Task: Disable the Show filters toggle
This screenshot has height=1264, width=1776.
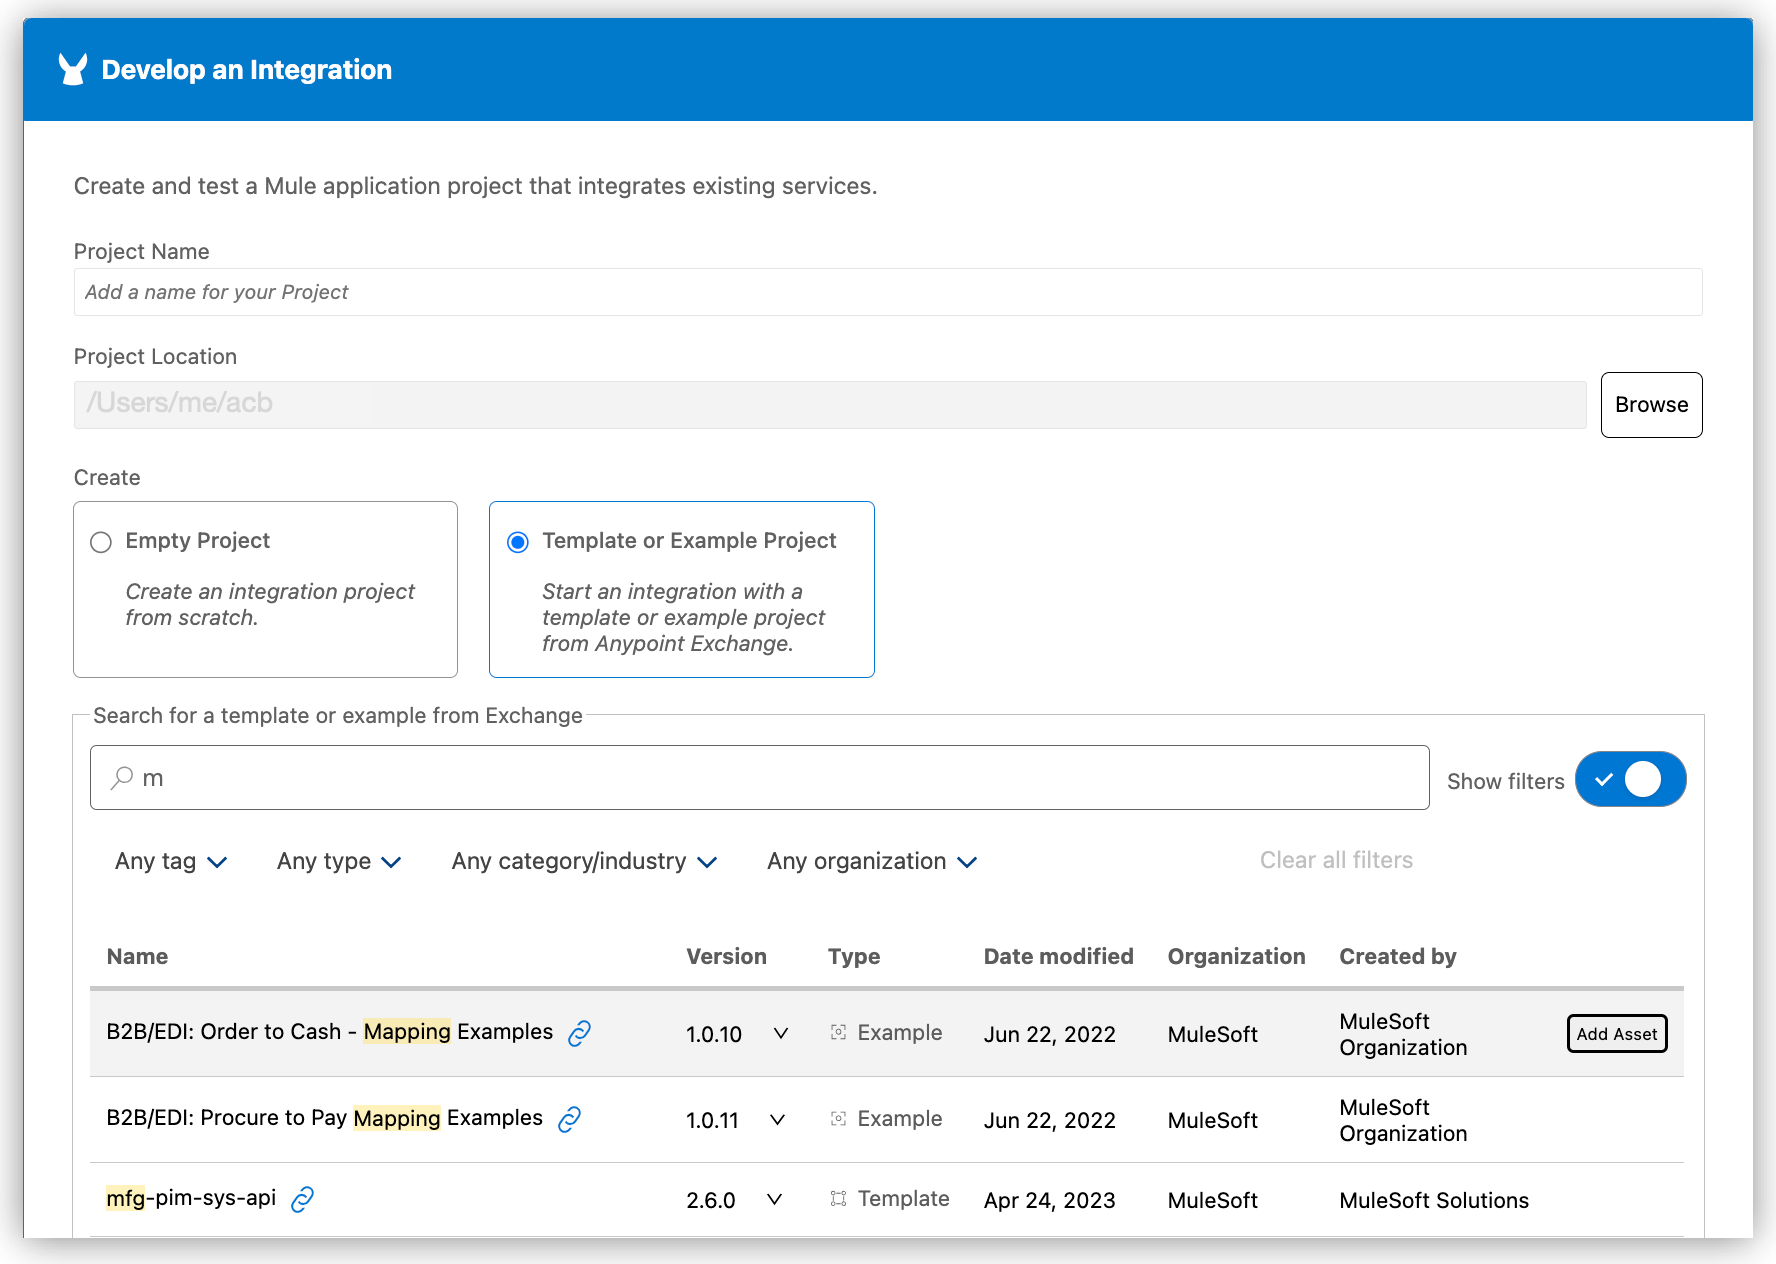Action: coord(1630,779)
